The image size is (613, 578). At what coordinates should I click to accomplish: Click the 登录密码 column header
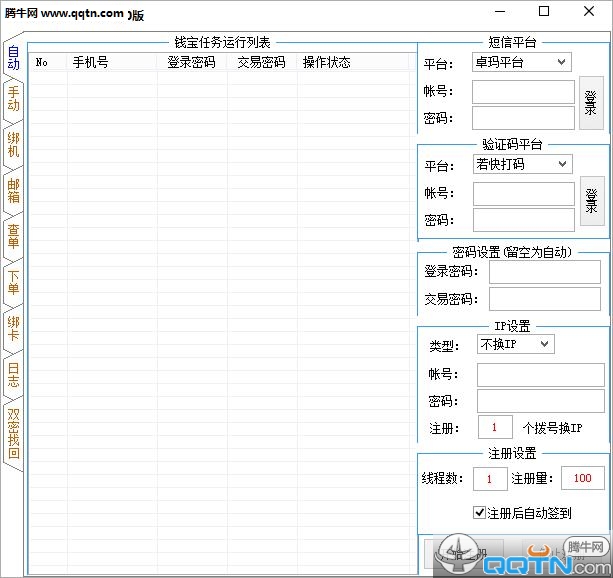pyautogui.click(x=192, y=63)
